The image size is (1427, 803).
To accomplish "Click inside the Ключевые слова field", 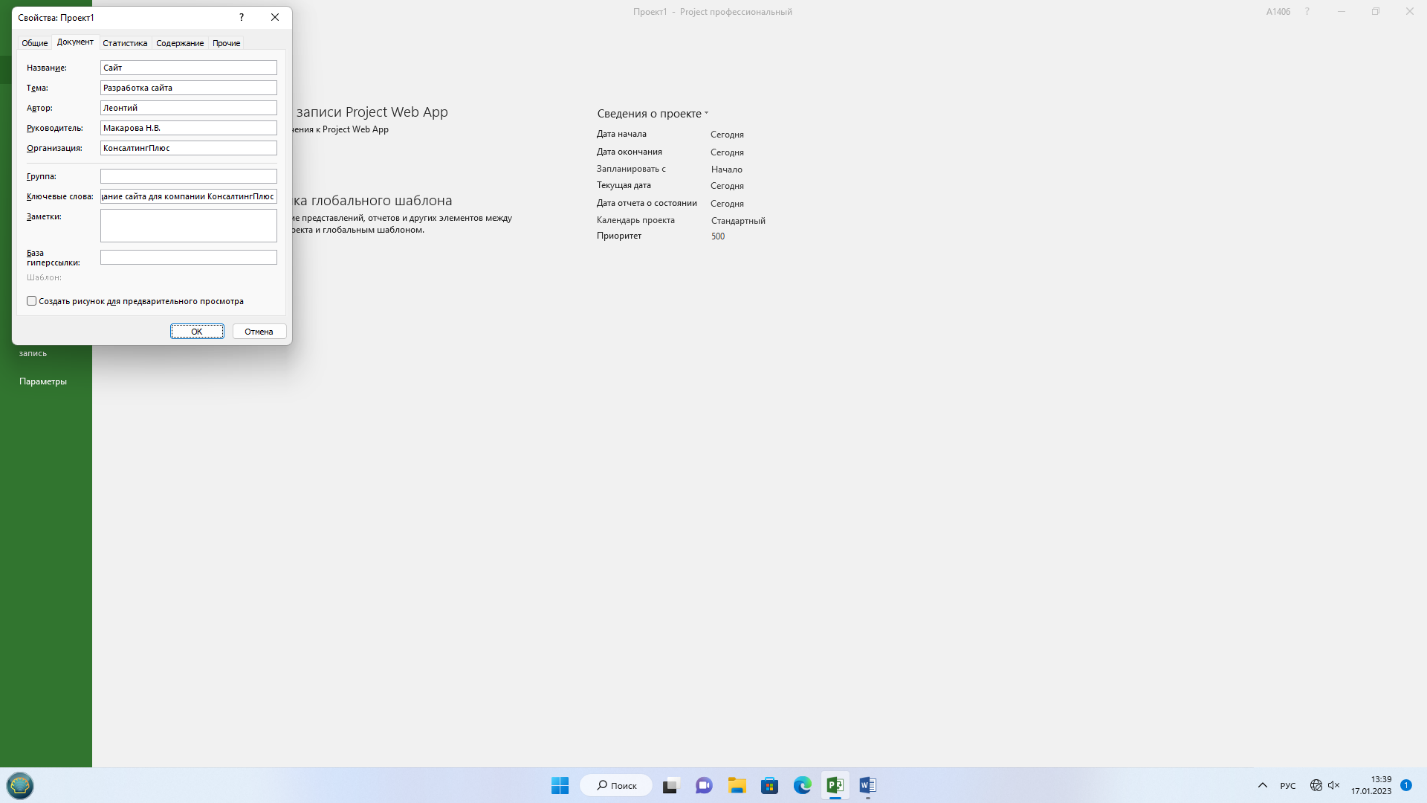I will [188, 196].
